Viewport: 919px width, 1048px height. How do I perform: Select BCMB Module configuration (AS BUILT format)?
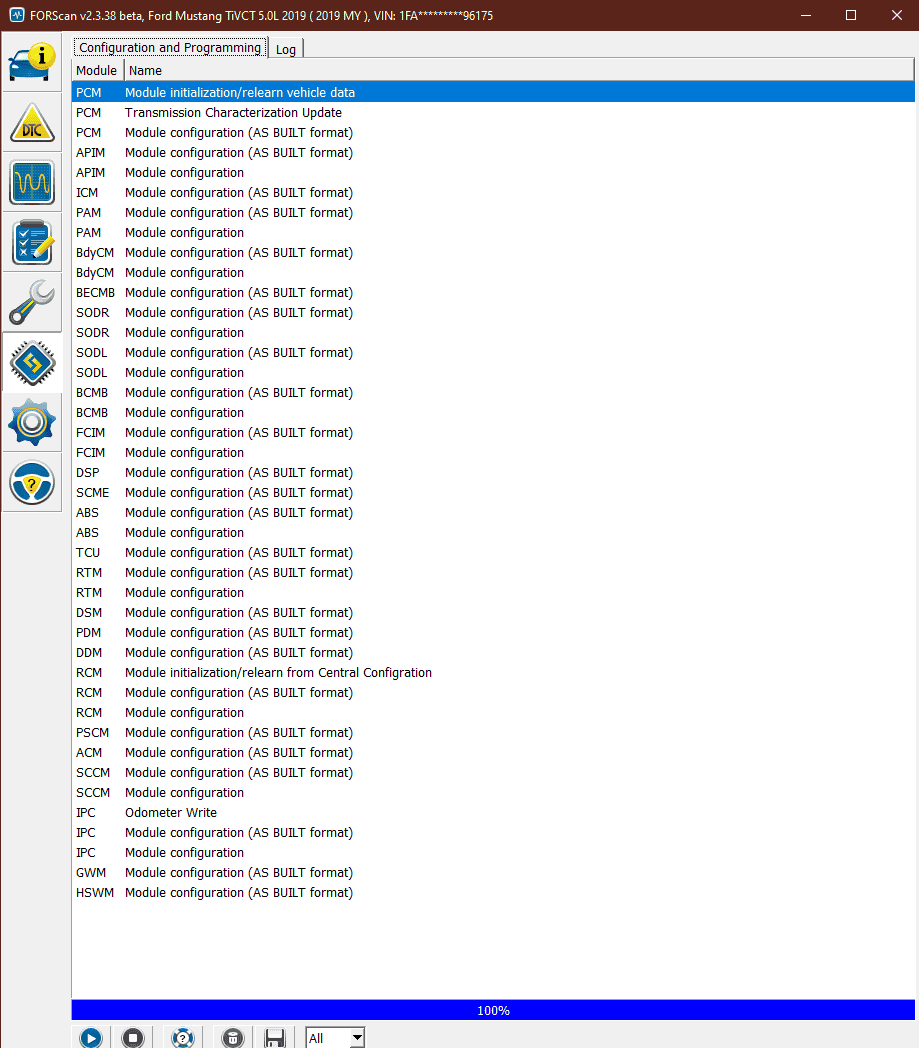pyautogui.click(x=493, y=392)
